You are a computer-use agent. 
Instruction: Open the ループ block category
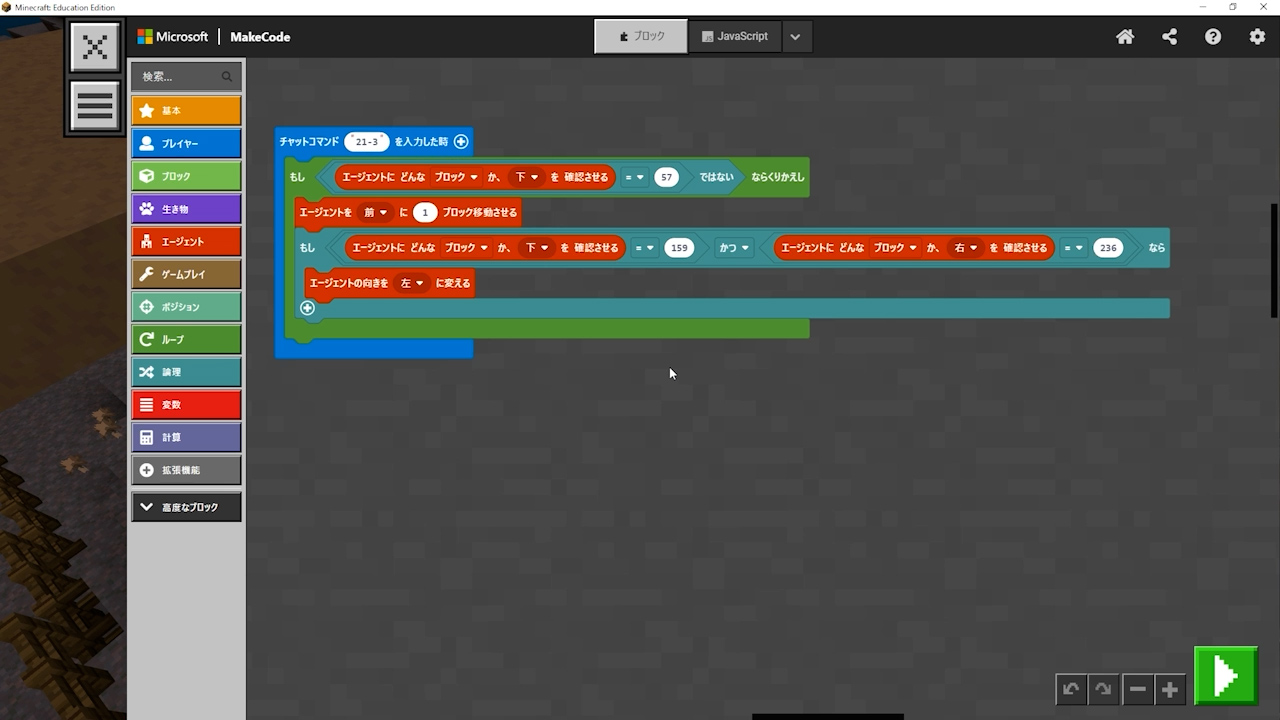click(x=186, y=339)
